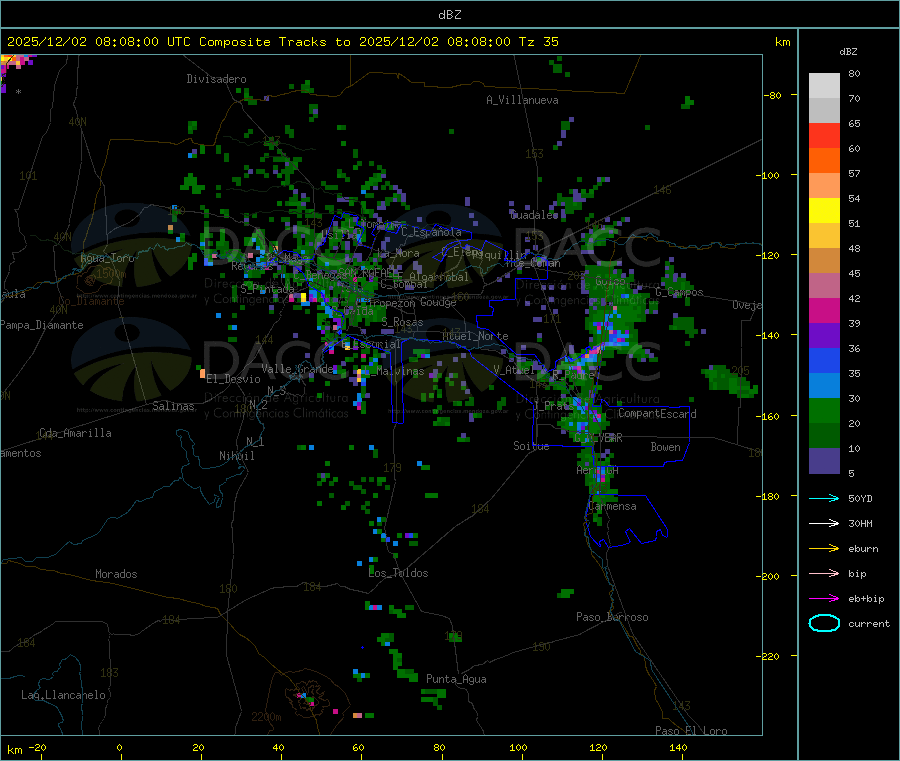
Task: Click the 'current' legend label text
Action: (x=869, y=624)
